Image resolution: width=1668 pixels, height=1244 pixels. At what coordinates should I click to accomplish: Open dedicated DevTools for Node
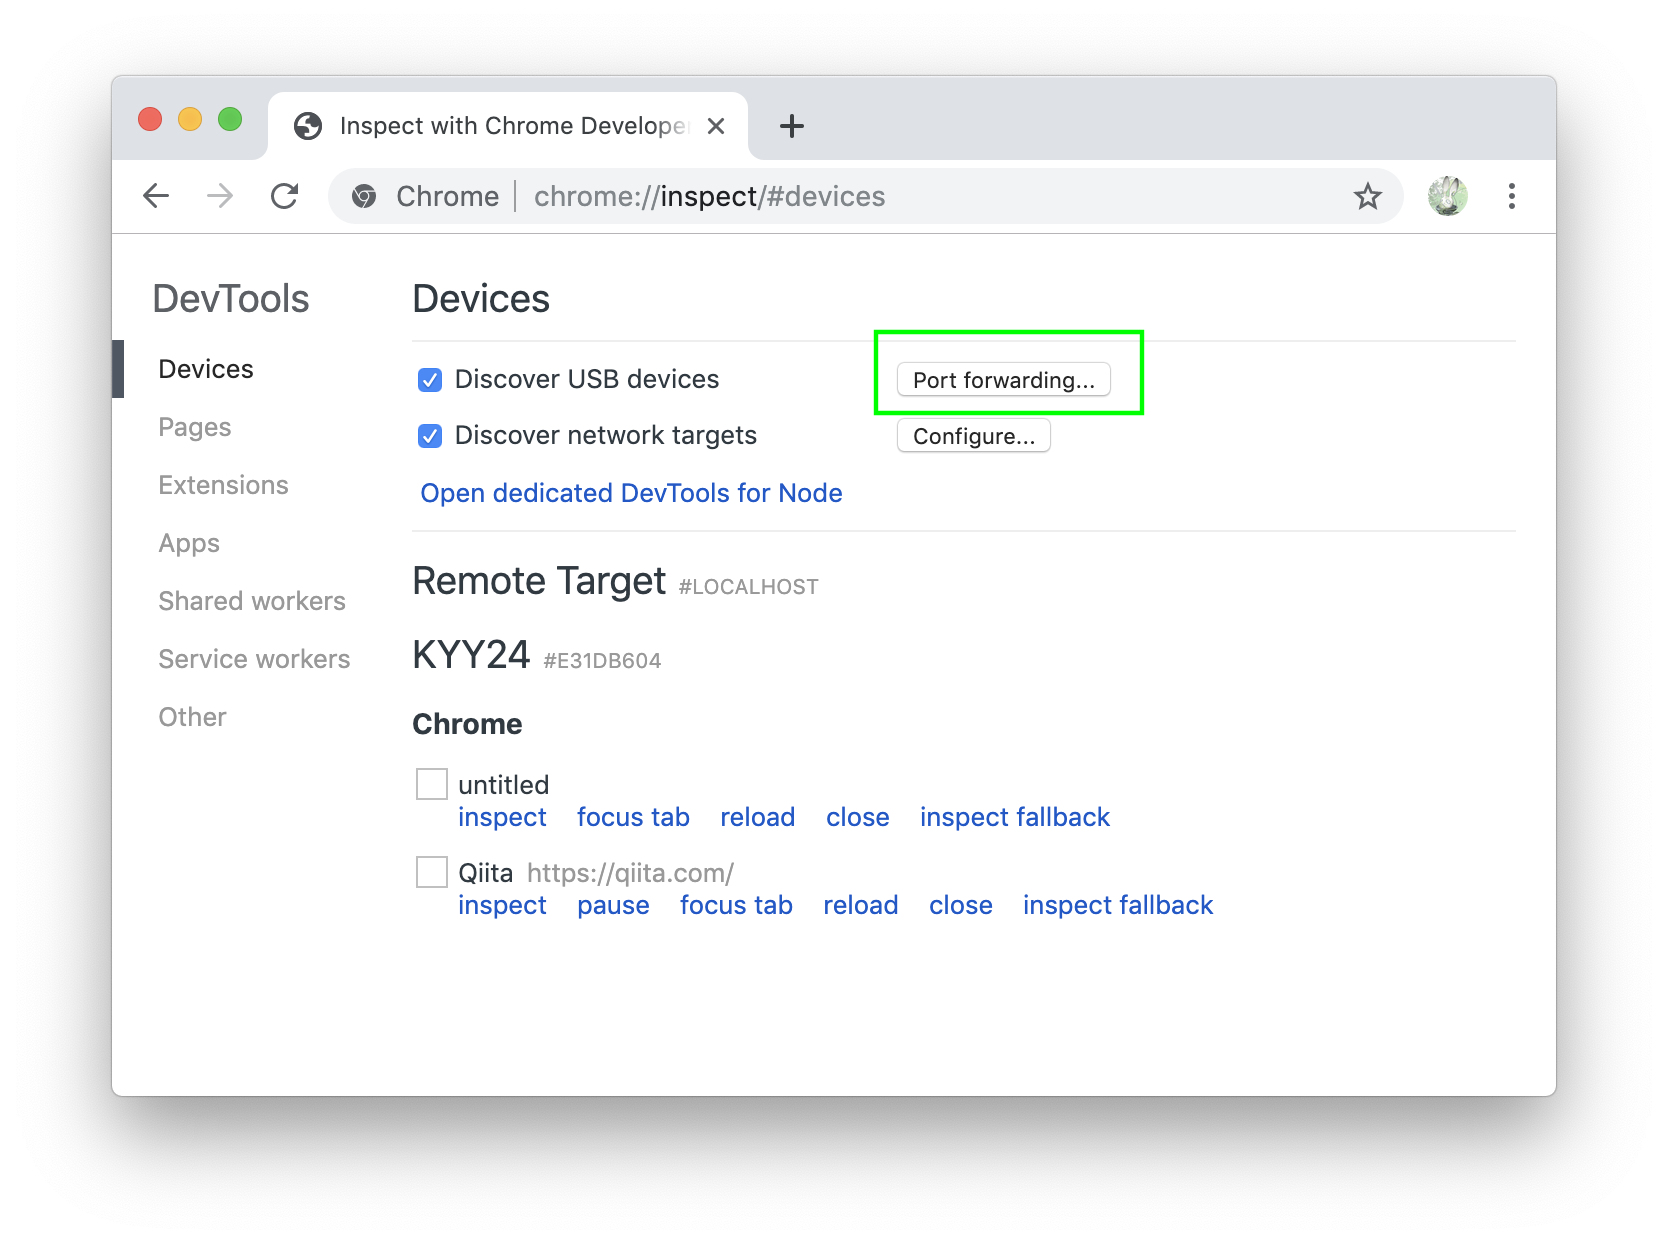pyautogui.click(x=631, y=493)
